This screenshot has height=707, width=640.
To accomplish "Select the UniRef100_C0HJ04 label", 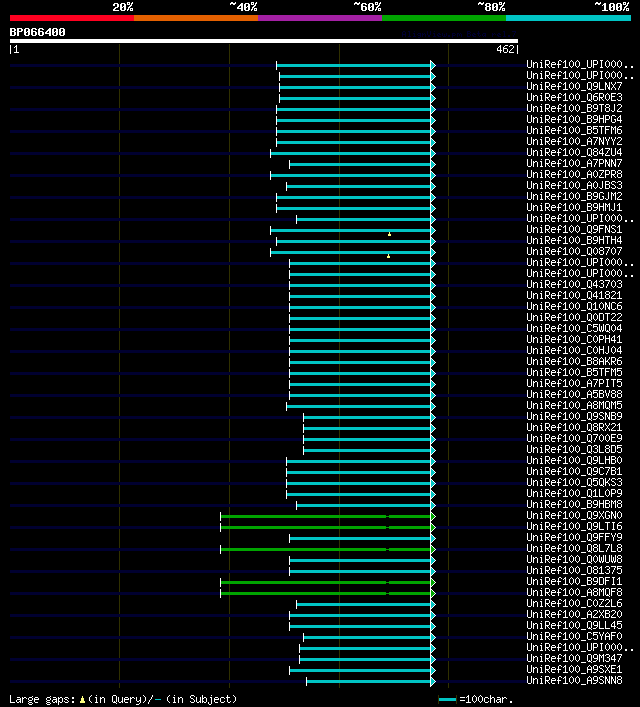I will click(574, 350).
